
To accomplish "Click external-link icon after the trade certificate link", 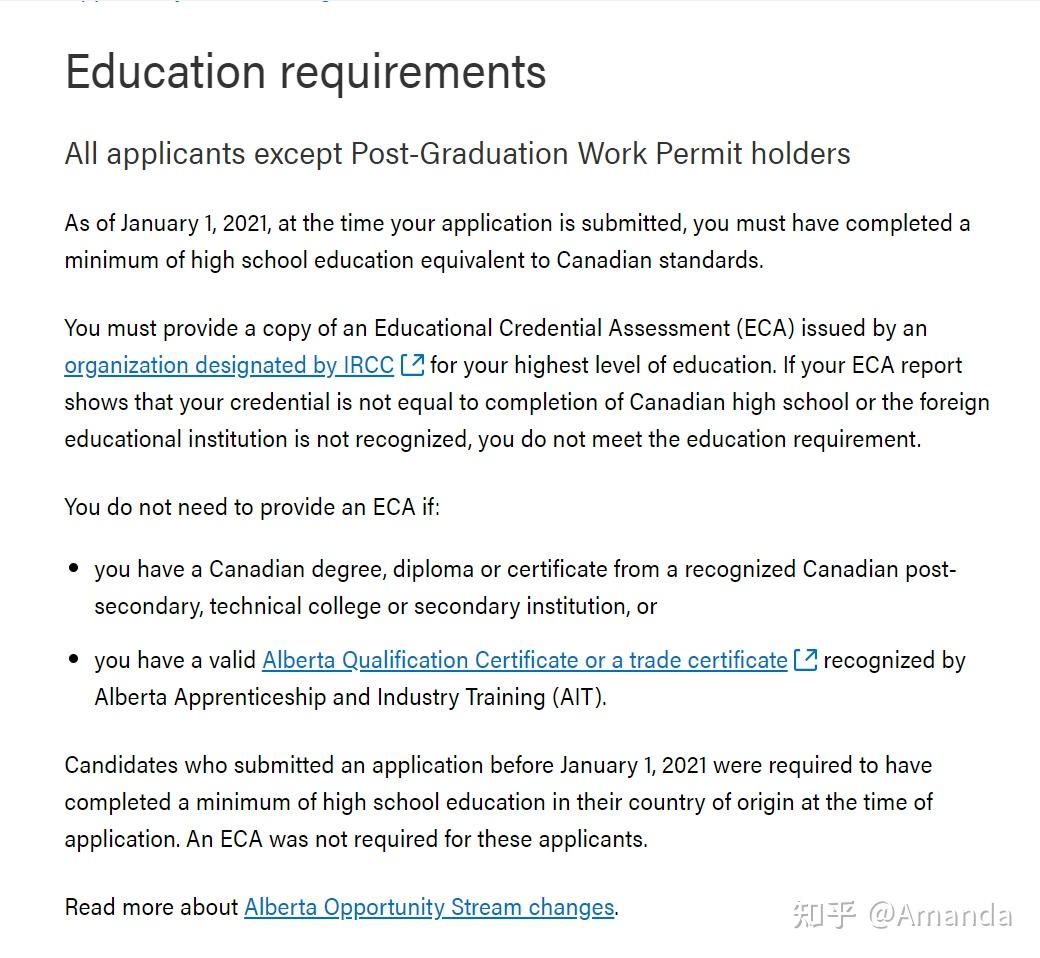I will point(805,660).
